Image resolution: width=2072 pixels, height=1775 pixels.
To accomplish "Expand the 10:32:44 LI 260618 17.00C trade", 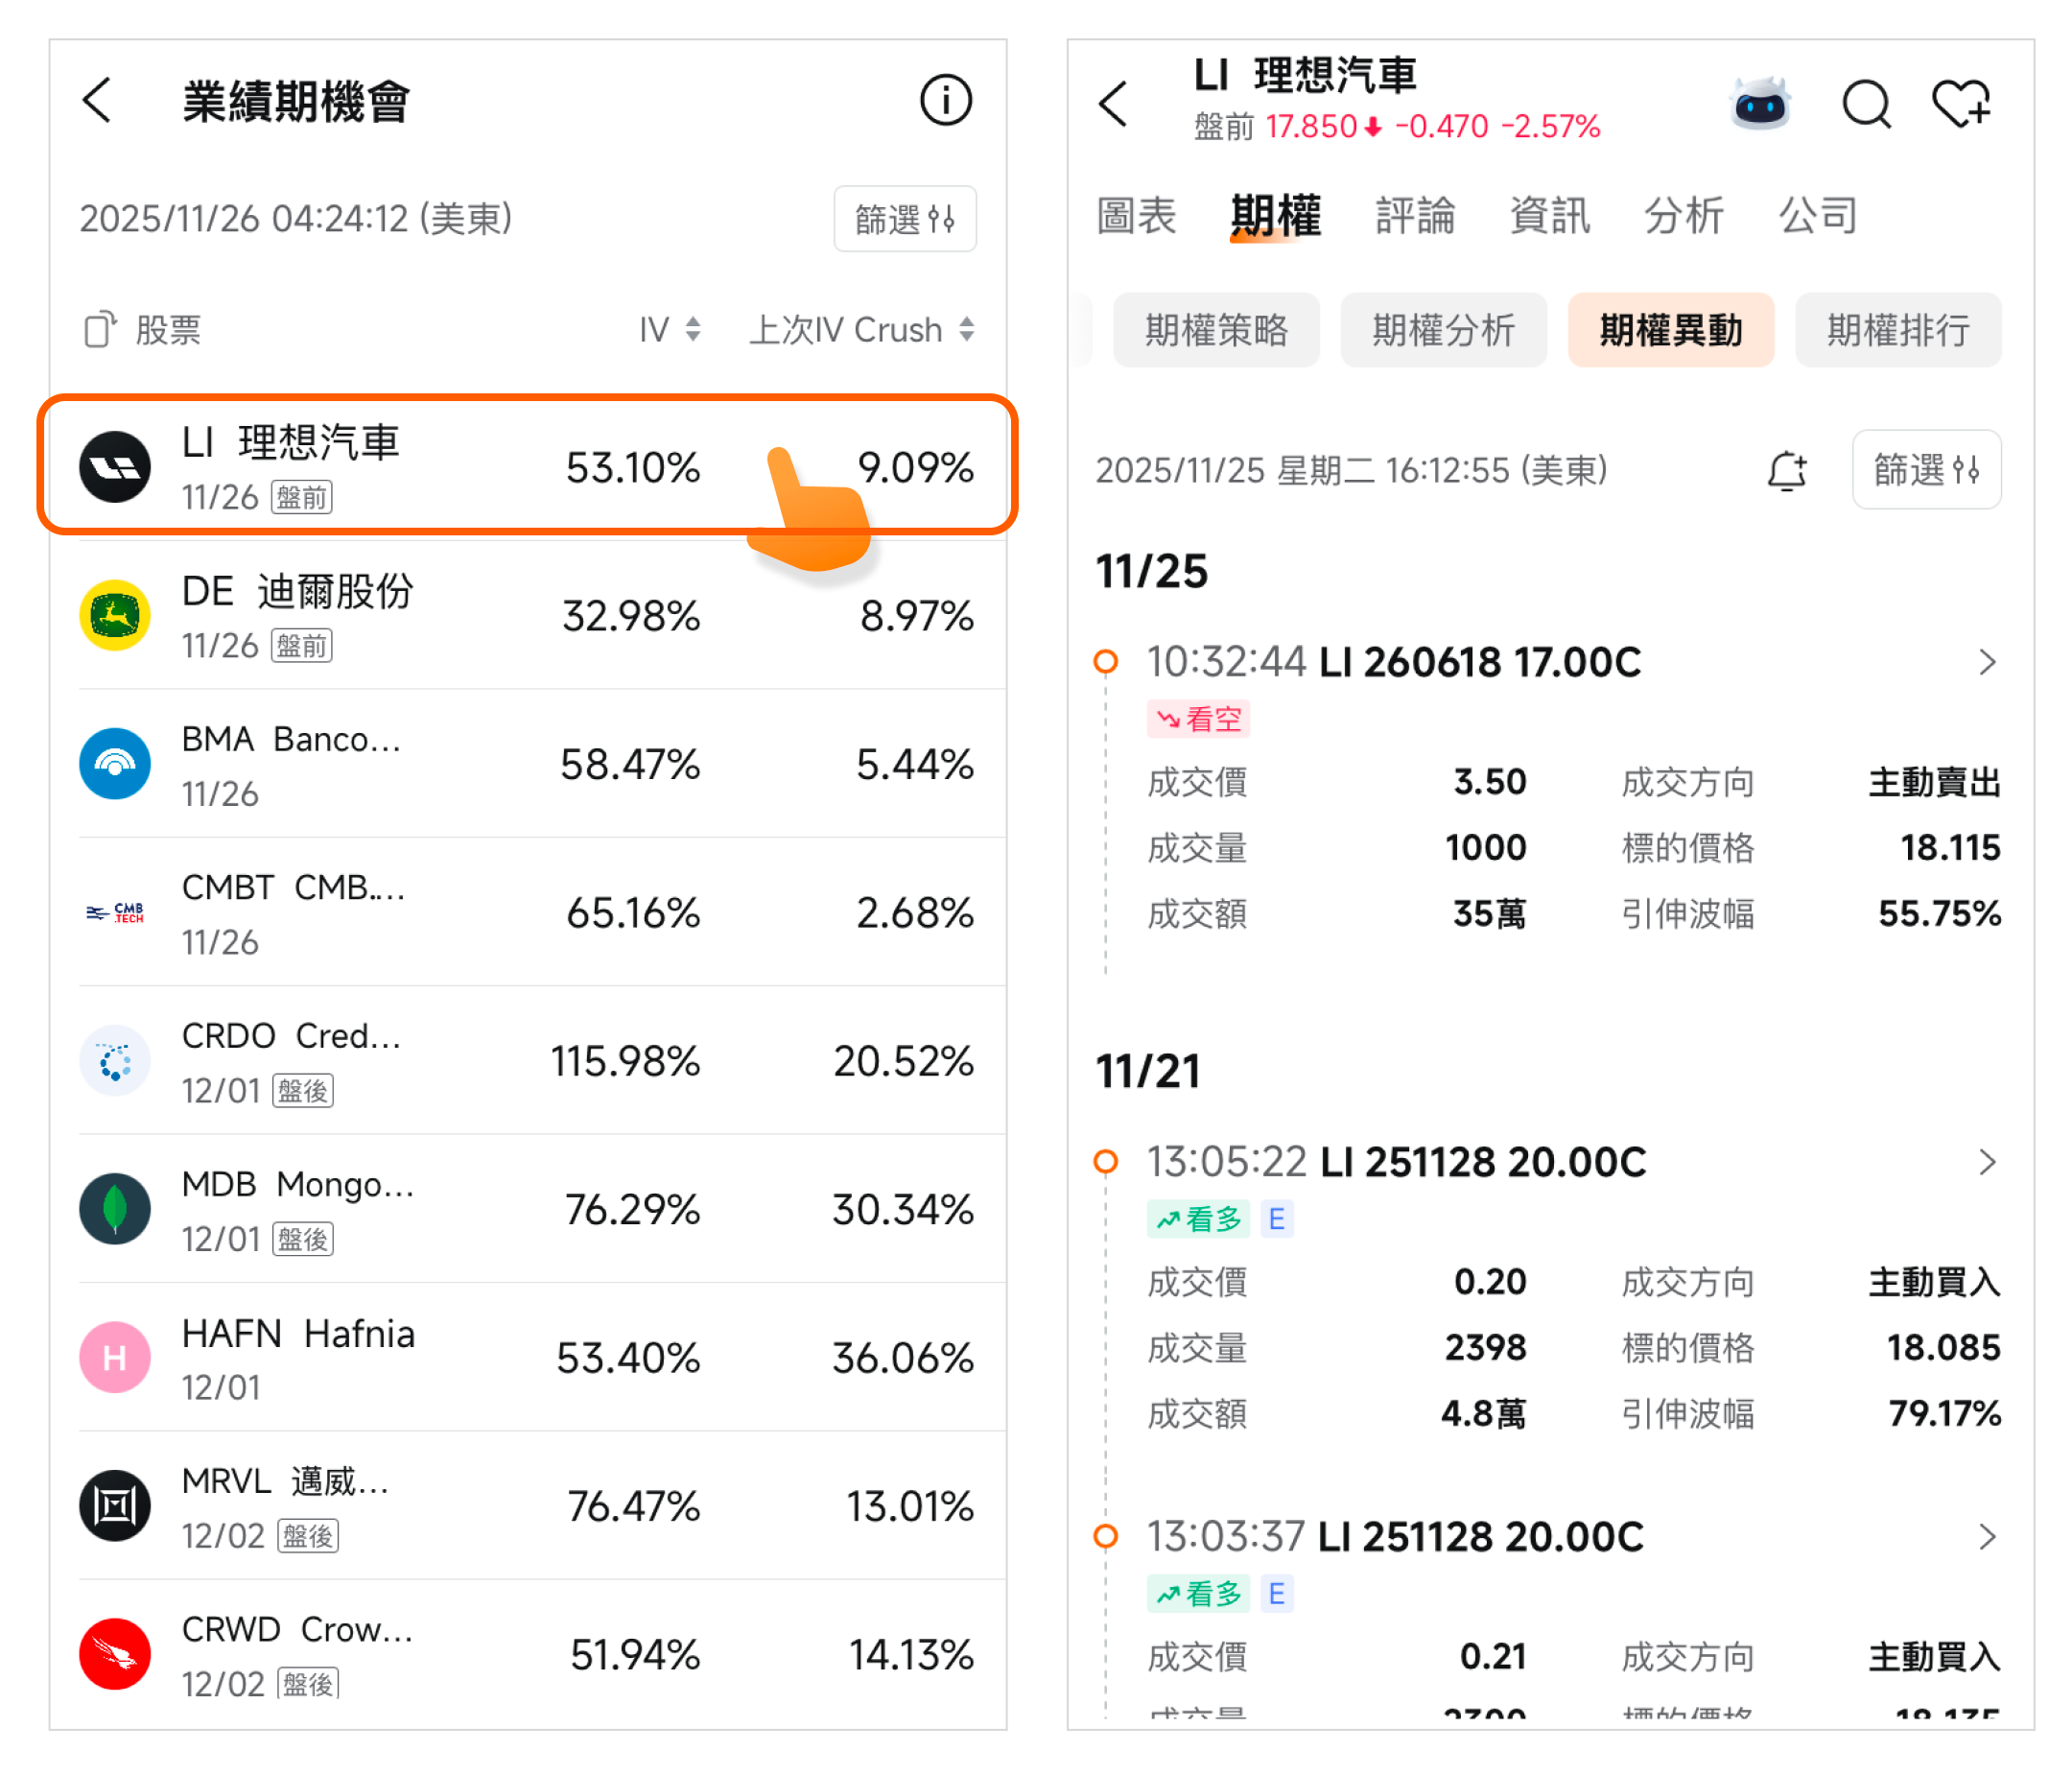I will pos(1986,662).
